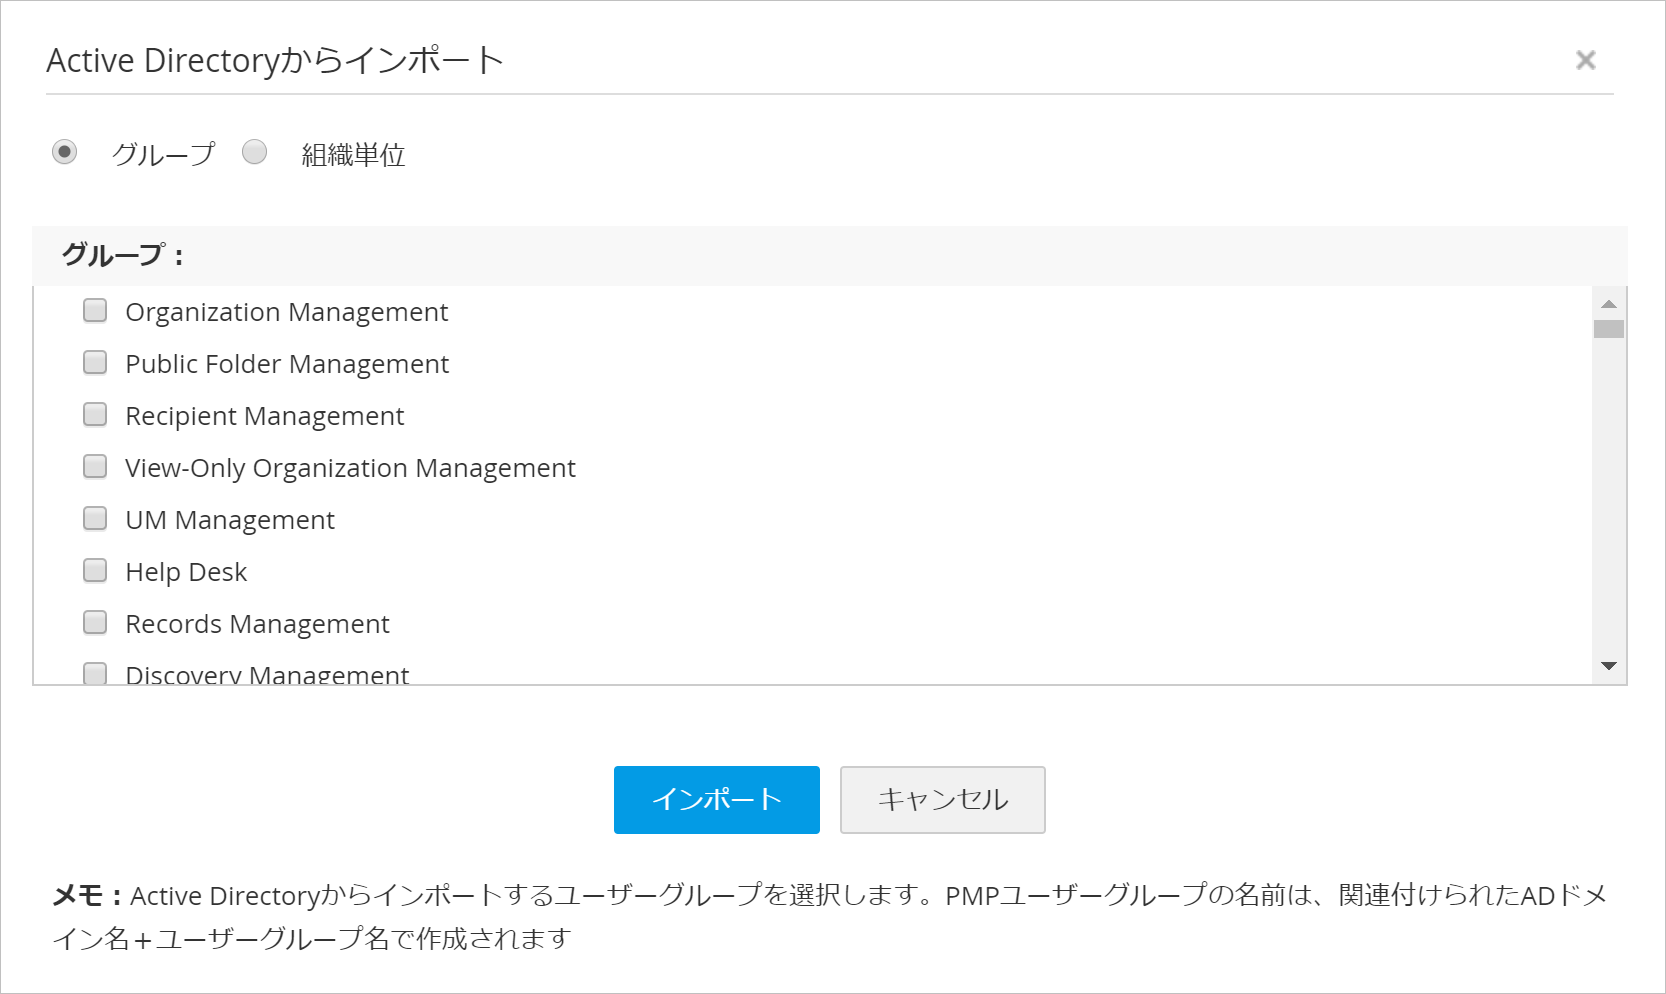The width and height of the screenshot is (1666, 994).
Task: Check the Organization Management checkbox
Action: pos(95,311)
